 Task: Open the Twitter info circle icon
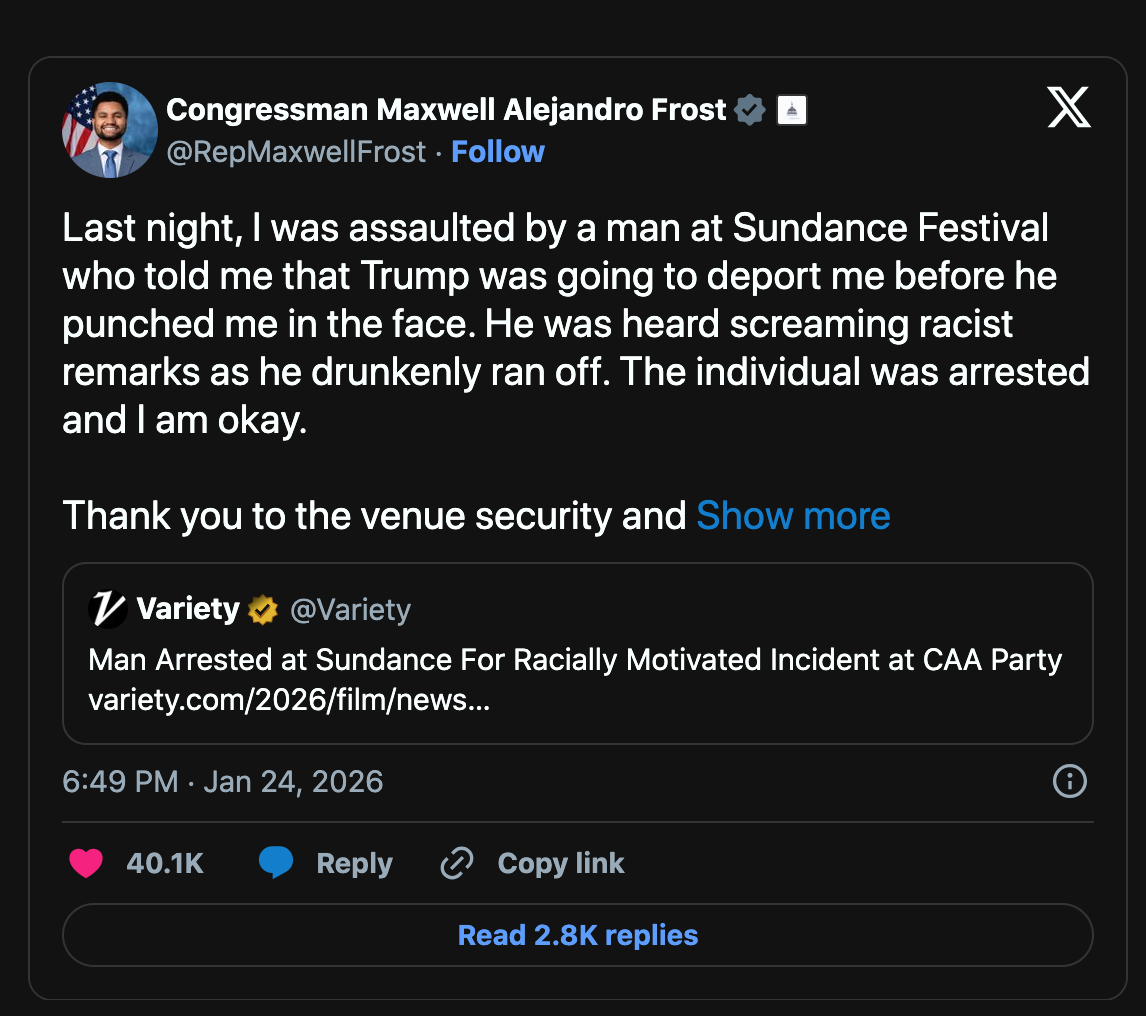point(1070,781)
